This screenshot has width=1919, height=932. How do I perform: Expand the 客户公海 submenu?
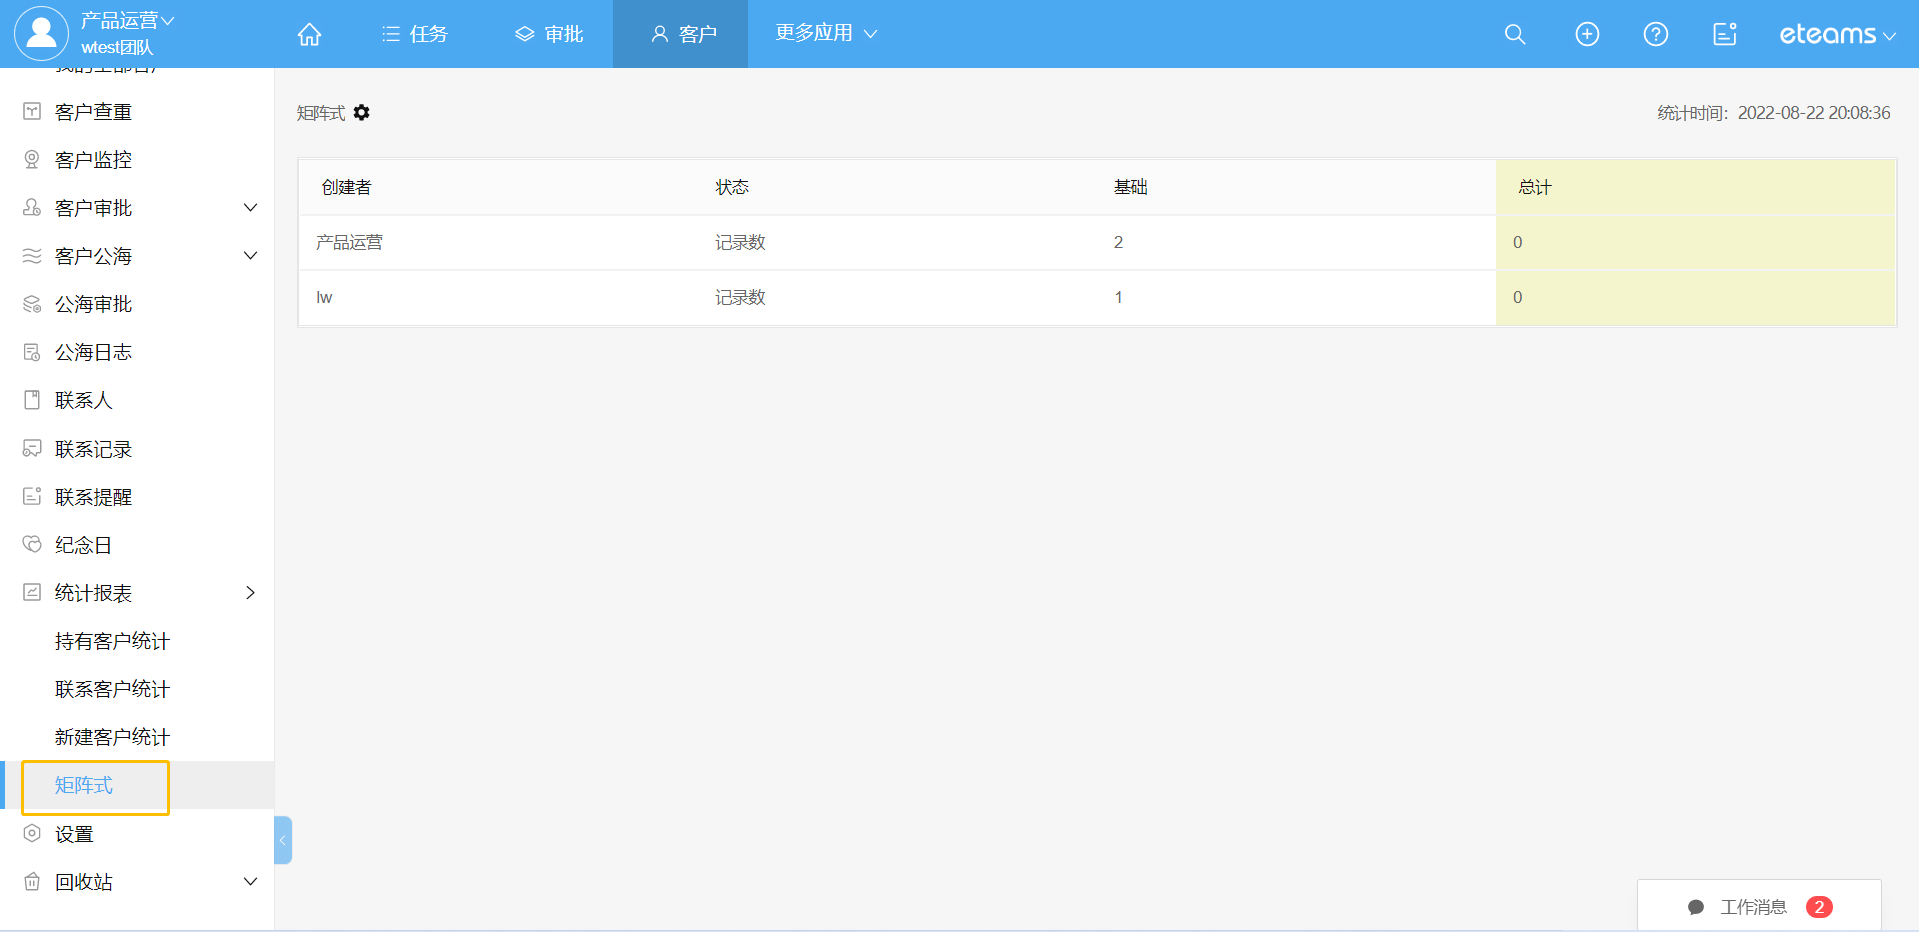point(250,256)
